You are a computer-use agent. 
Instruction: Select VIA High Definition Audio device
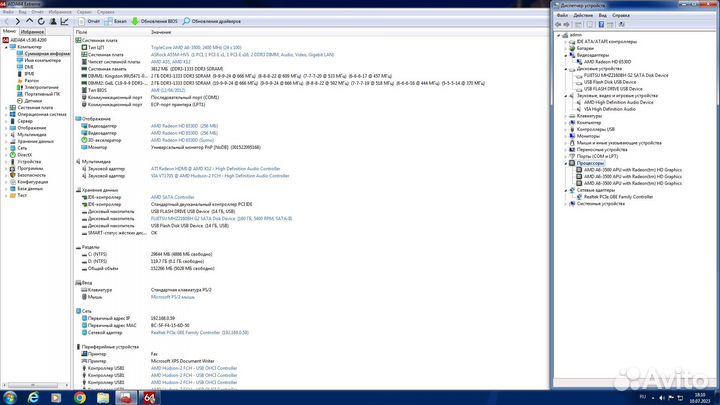(609, 109)
